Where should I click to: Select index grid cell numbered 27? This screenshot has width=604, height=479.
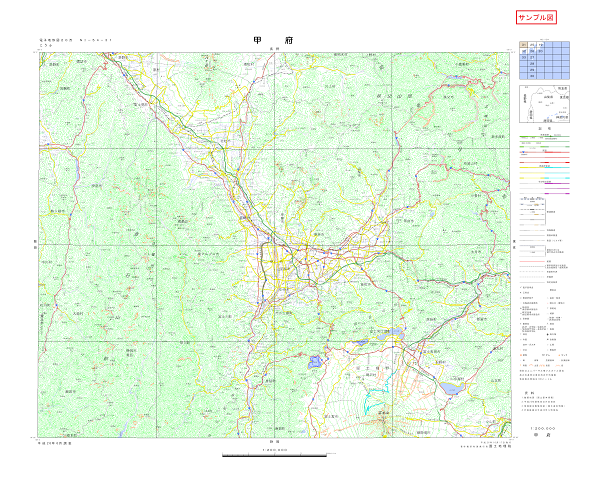click(532, 57)
